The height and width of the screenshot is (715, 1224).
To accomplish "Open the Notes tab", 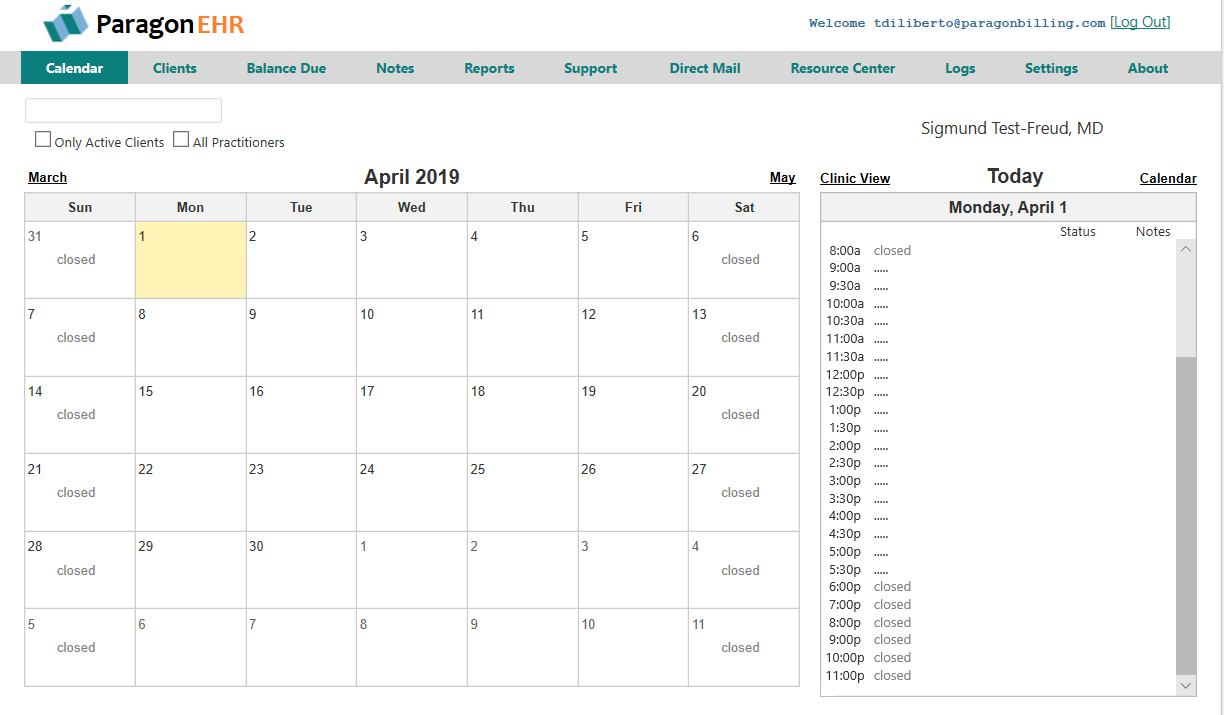I will [395, 68].
